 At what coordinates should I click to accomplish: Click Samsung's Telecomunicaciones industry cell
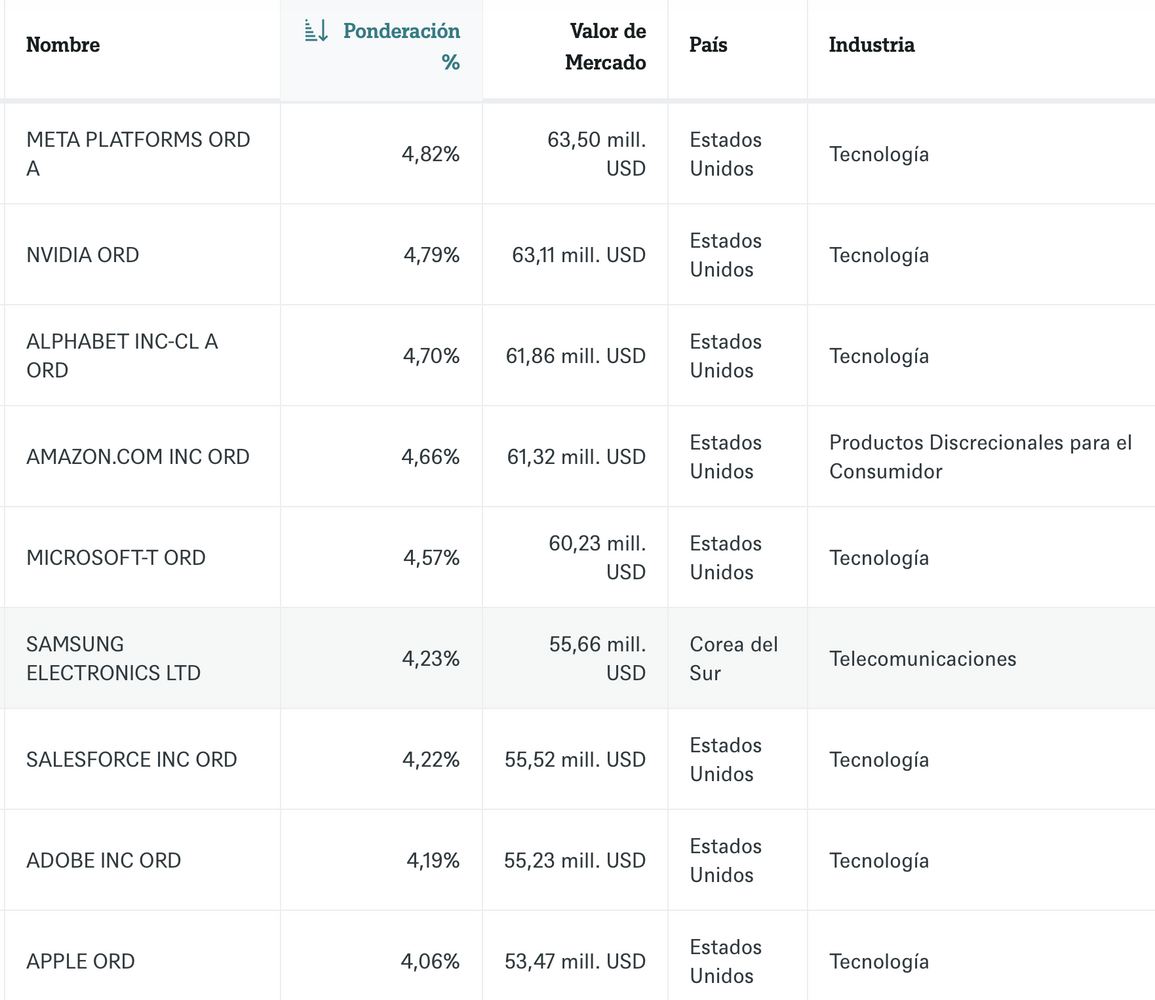click(x=922, y=659)
